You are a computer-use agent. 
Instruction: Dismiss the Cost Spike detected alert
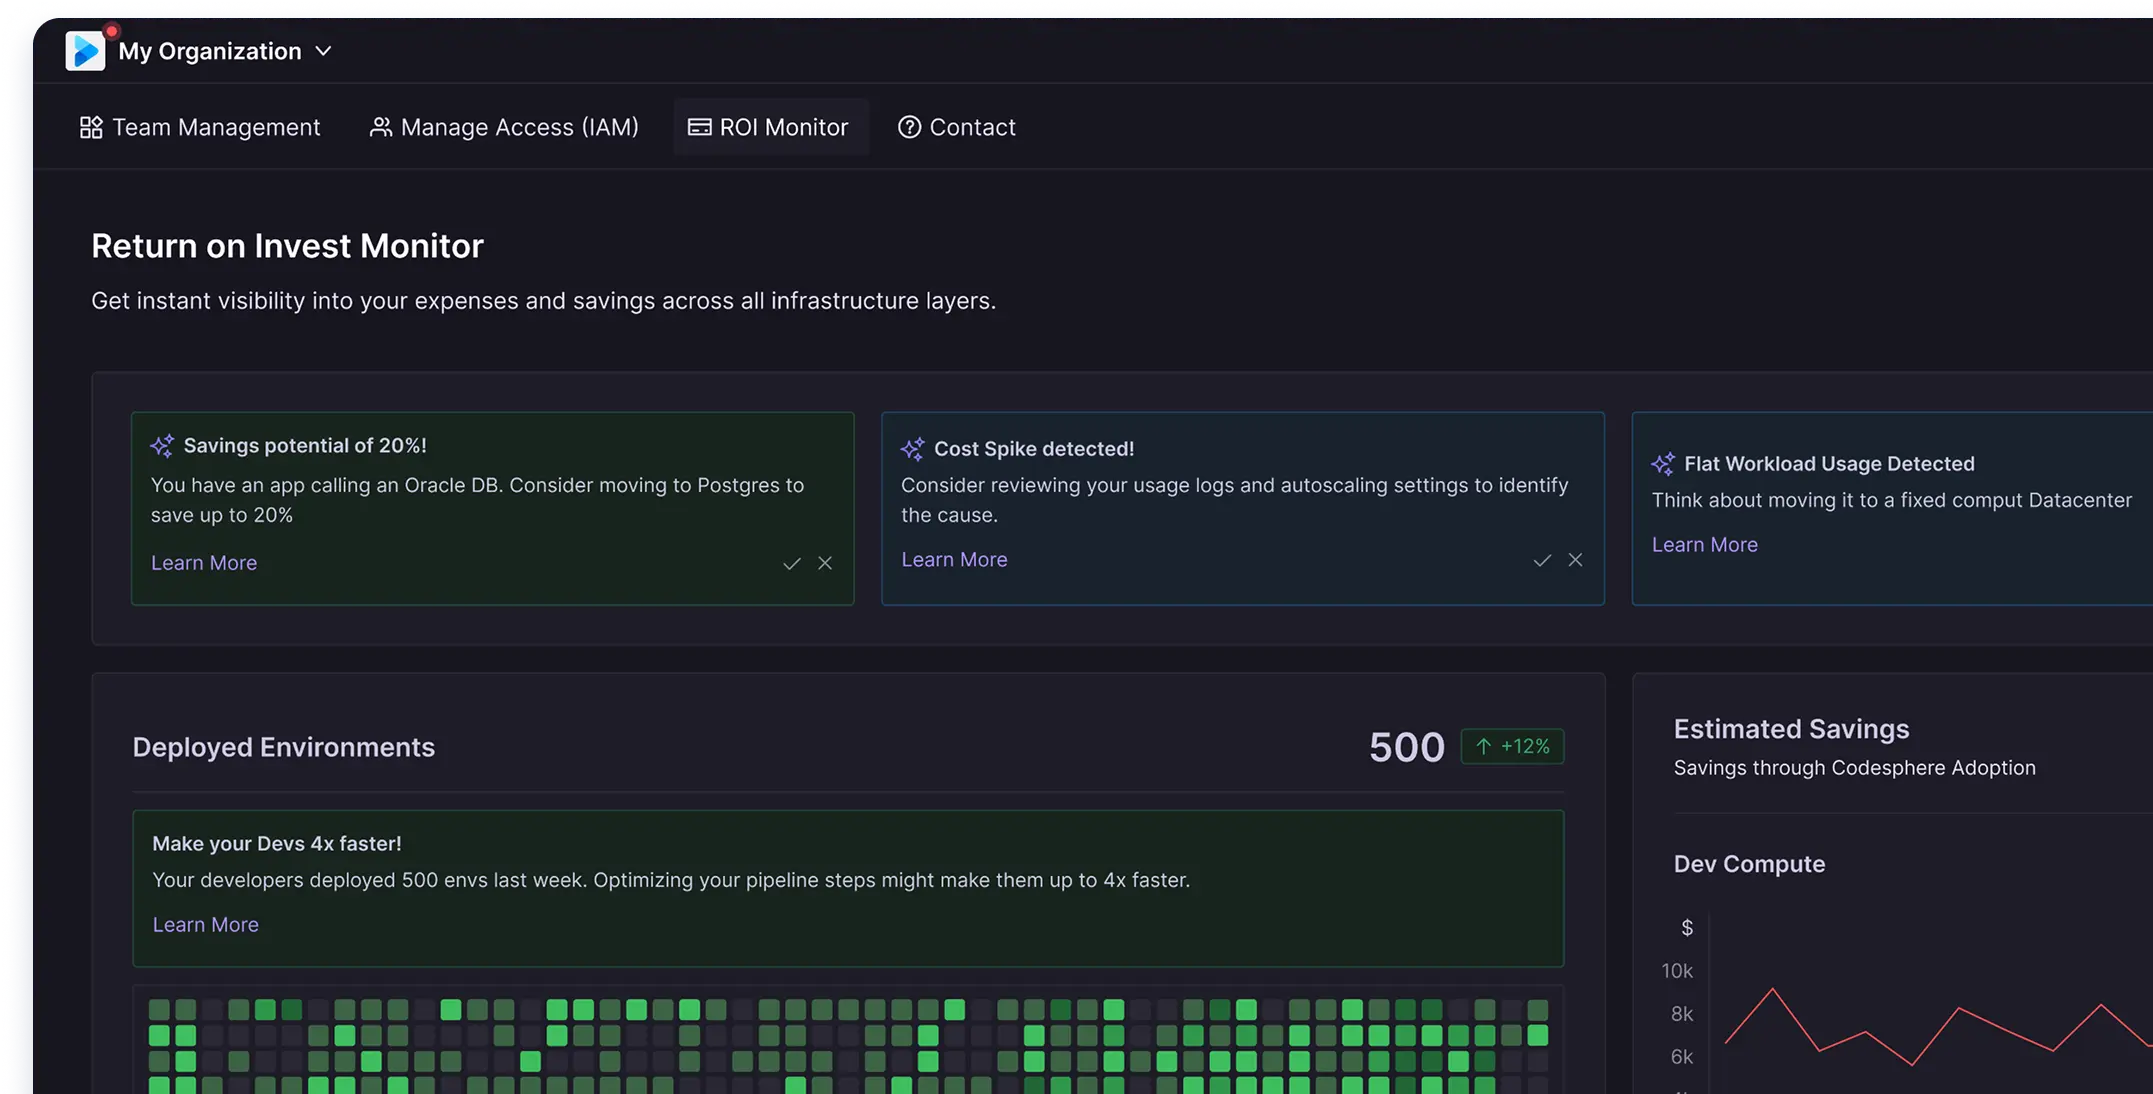pyautogui.click(x=1575, y=560)
